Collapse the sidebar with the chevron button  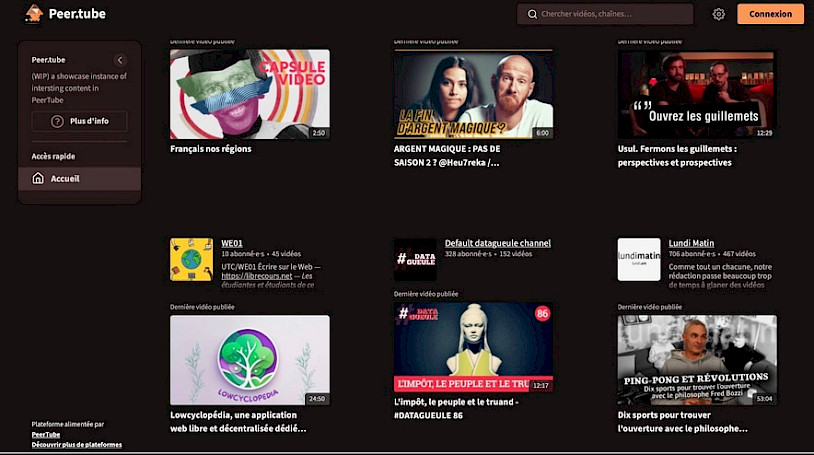120,60
